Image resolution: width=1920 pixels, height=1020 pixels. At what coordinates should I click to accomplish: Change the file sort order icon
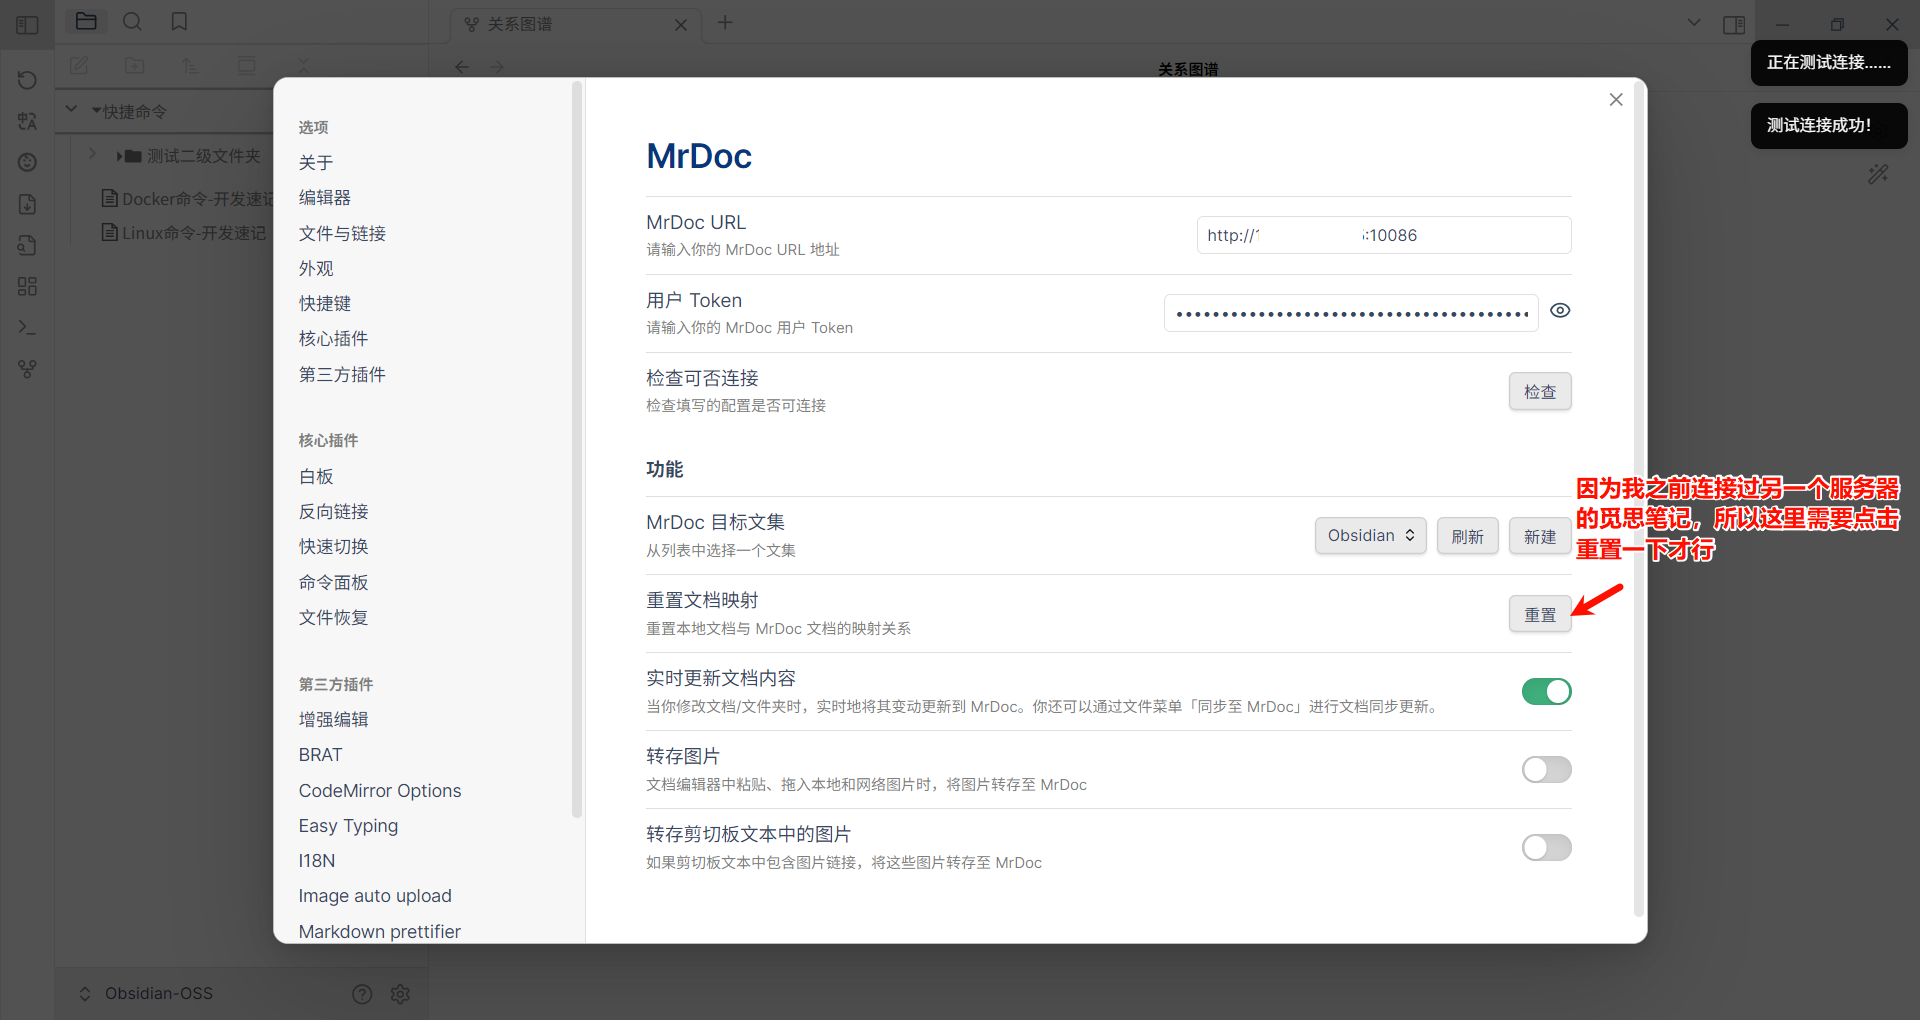191,66
